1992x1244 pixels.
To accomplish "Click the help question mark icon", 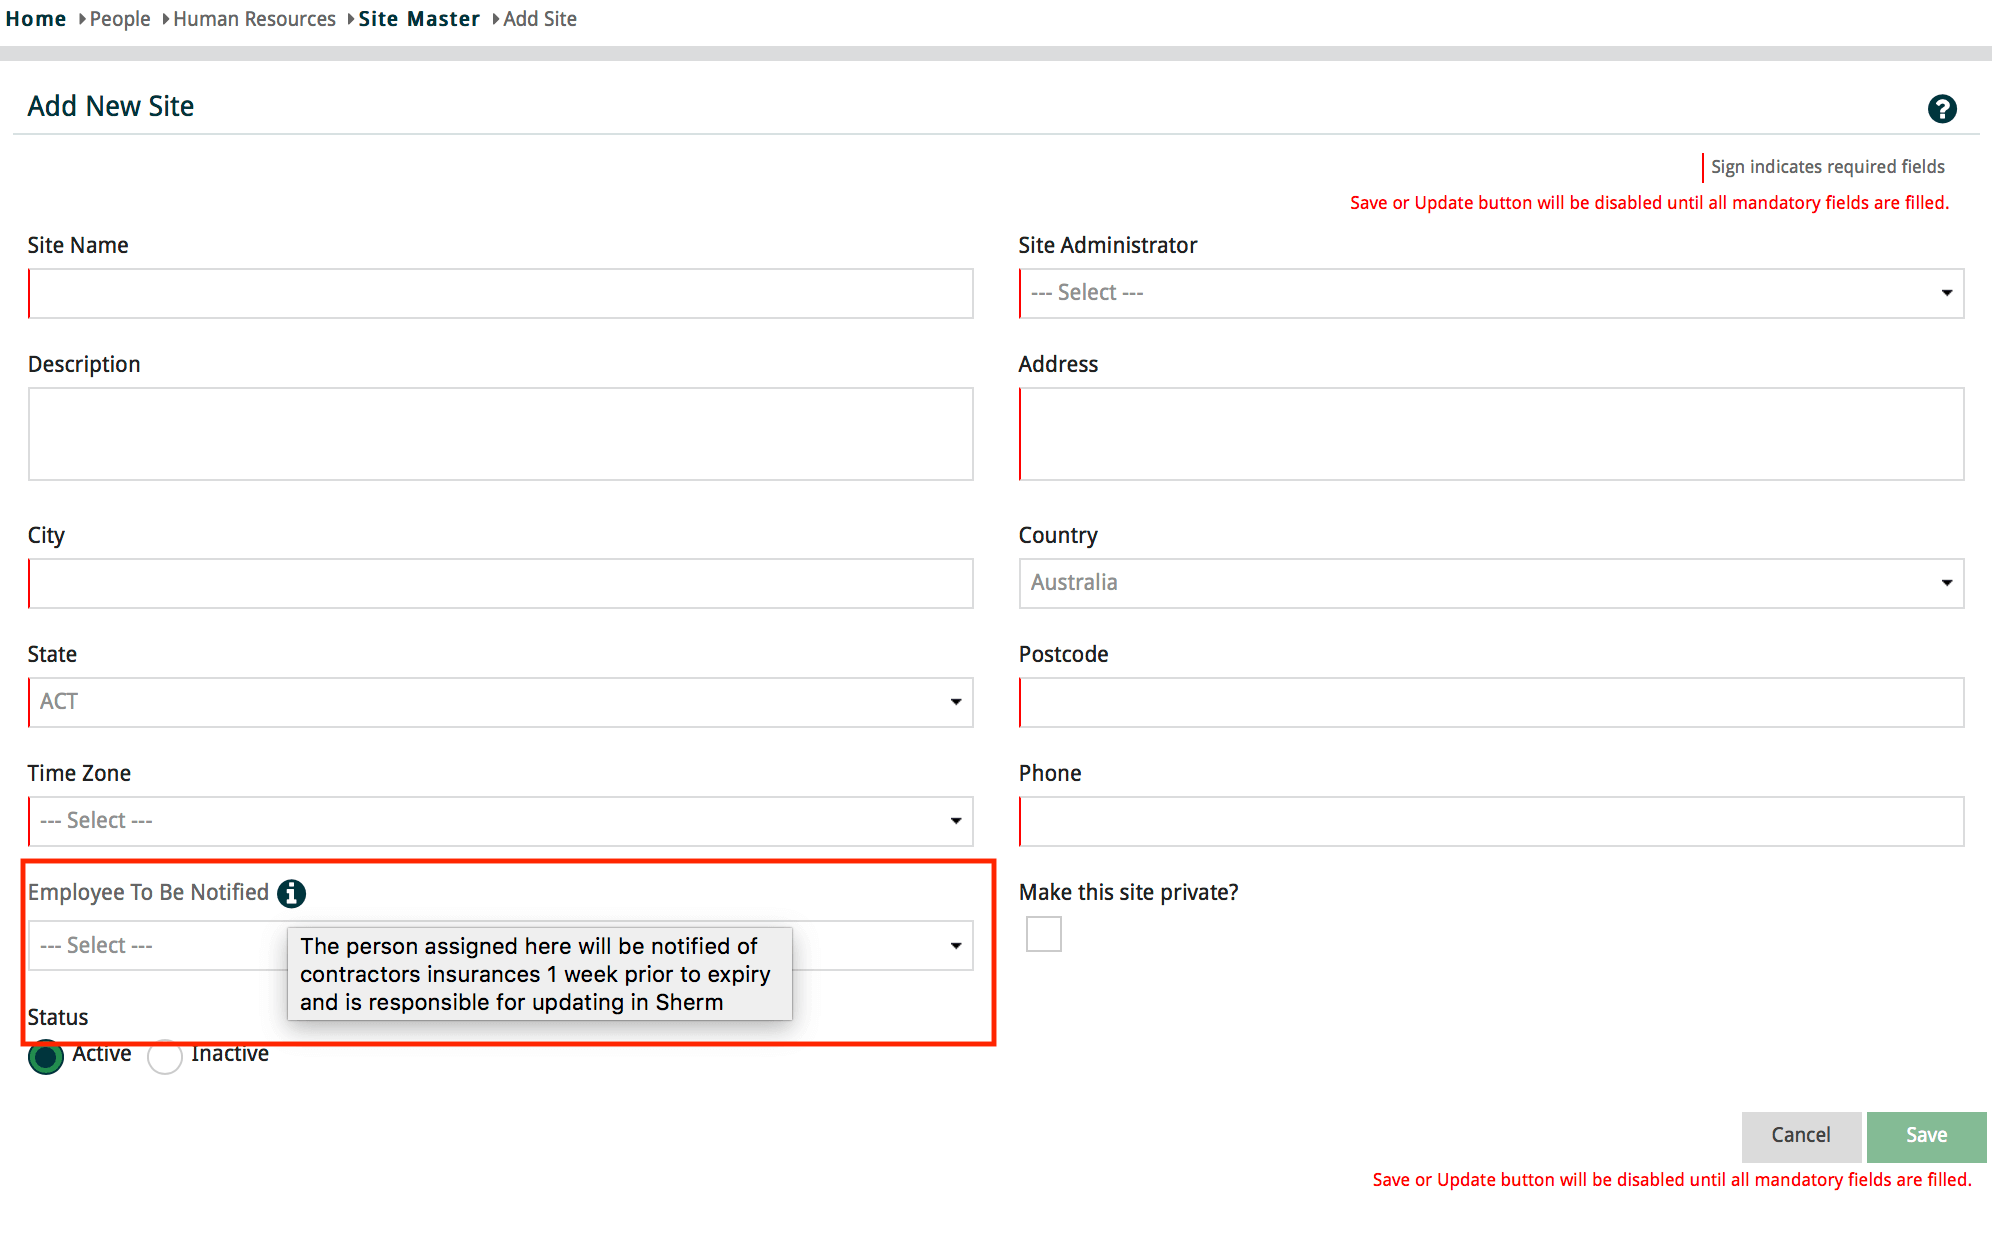I will tap(1941, 109).
